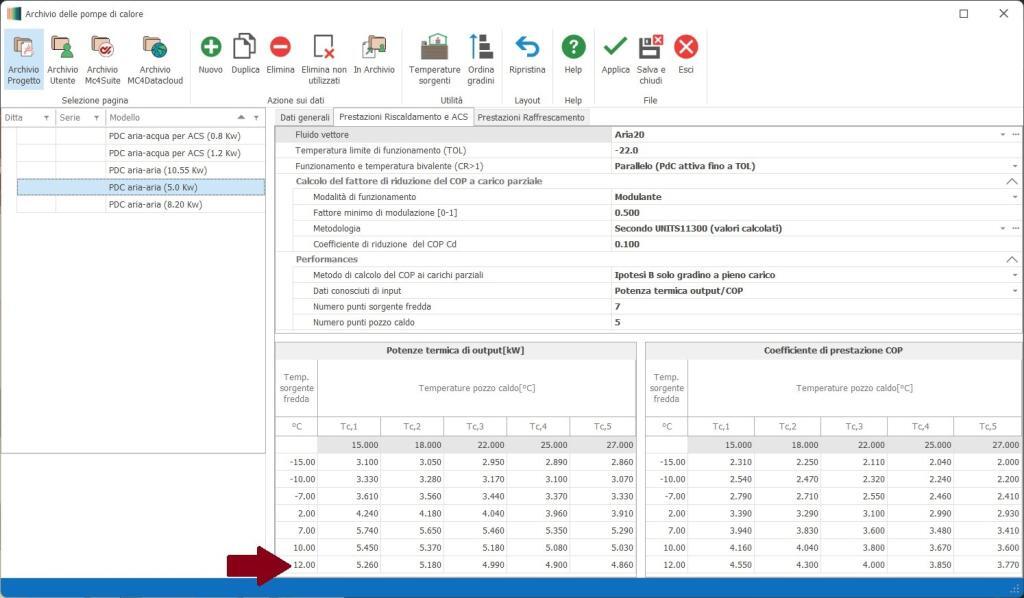Remove unused items with Elimina non utilizzati
1024x598 pixels.
[x=324, y=59]
